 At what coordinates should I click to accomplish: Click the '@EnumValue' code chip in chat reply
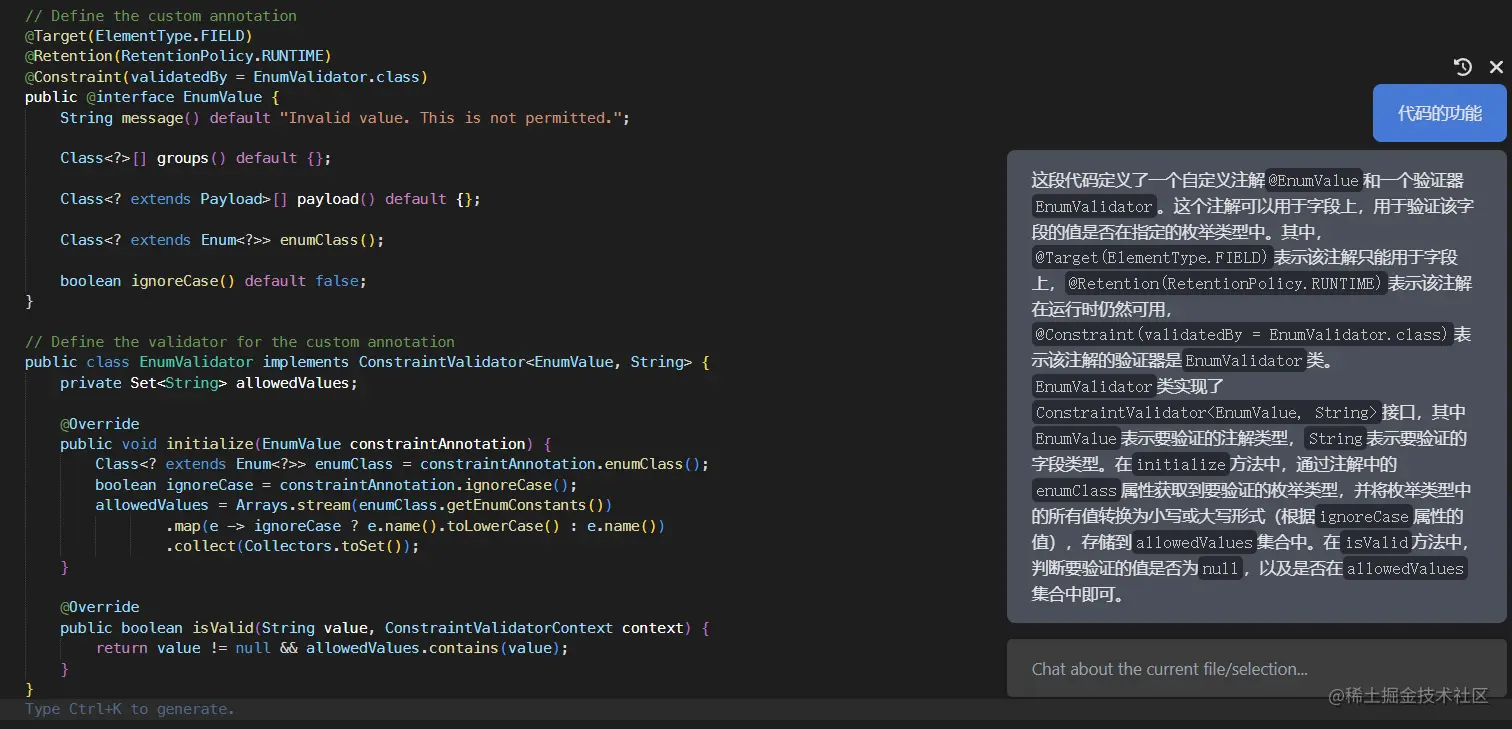tap(1314, 181)
